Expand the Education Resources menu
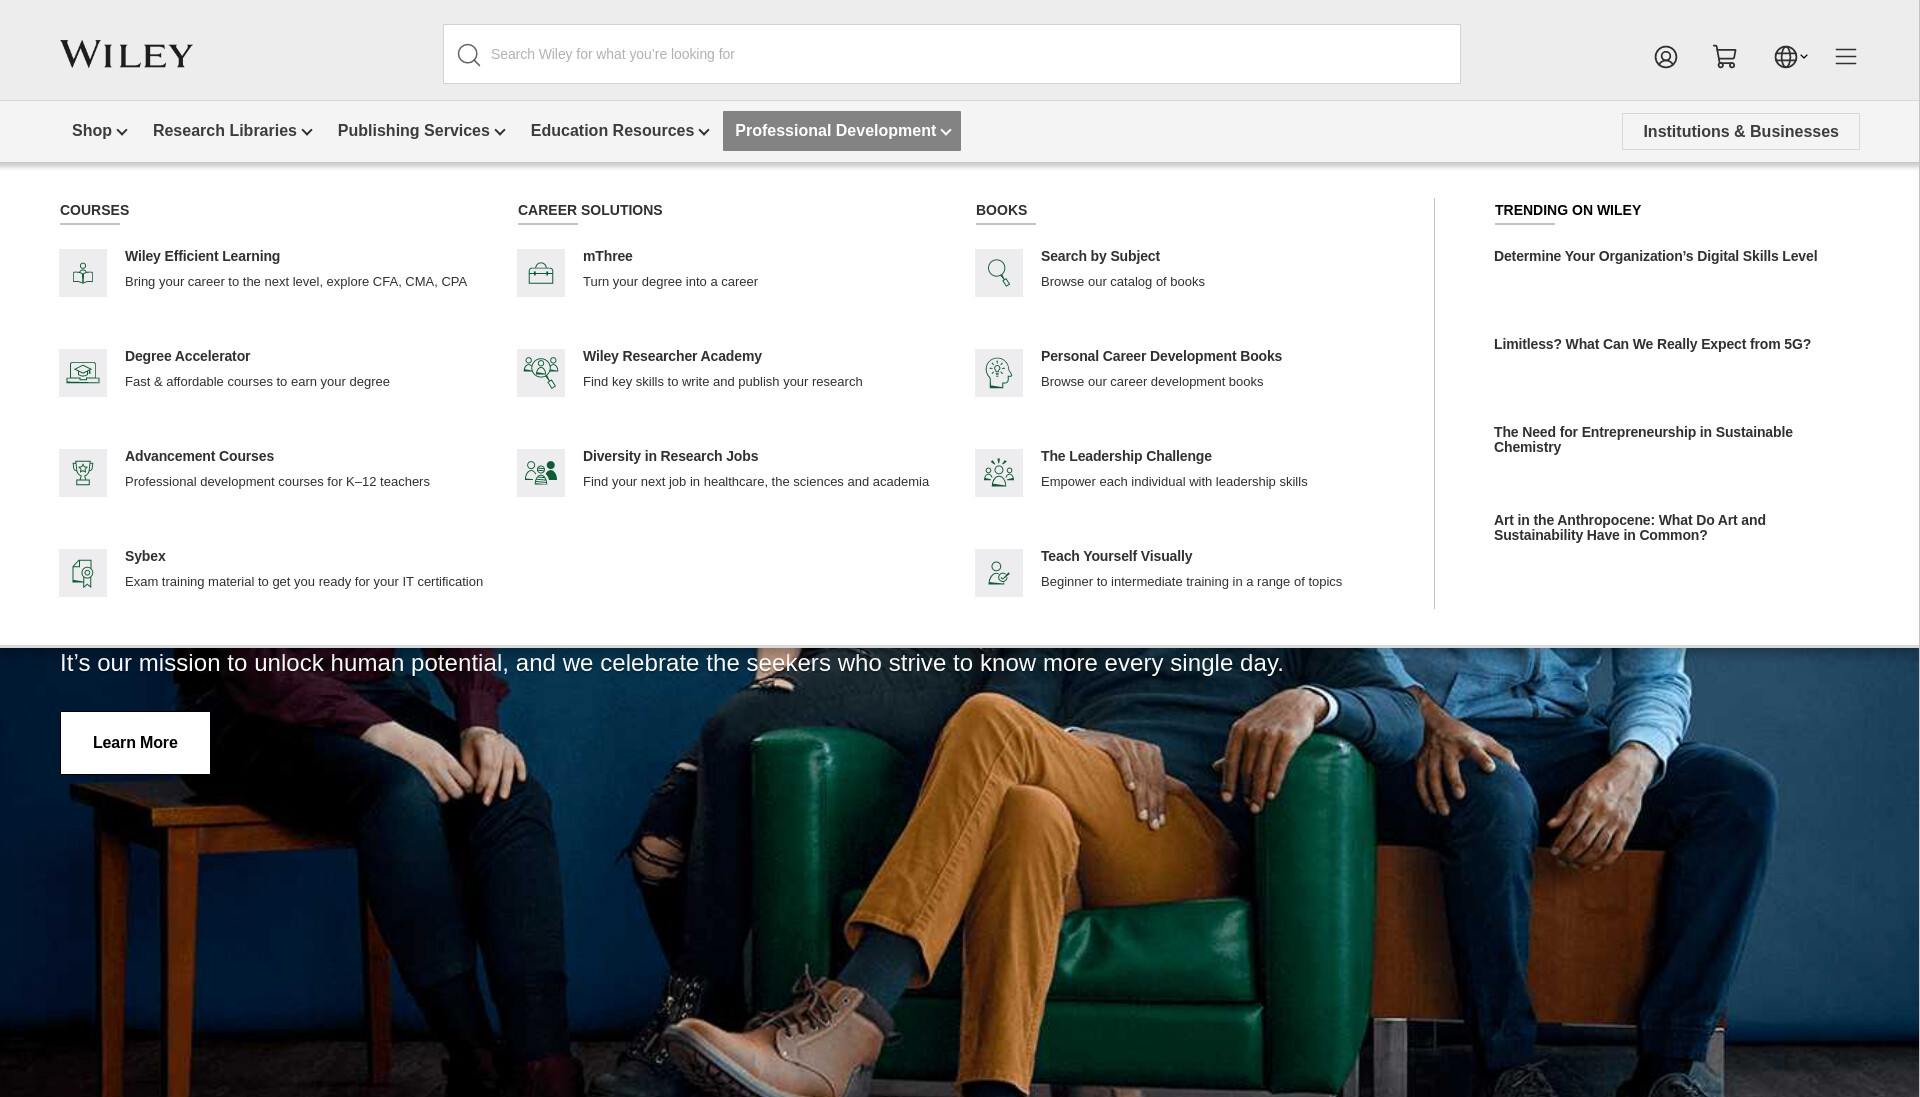Image resolution: width=1920 pixels, height=1097 pixels. tap(620, 131)
